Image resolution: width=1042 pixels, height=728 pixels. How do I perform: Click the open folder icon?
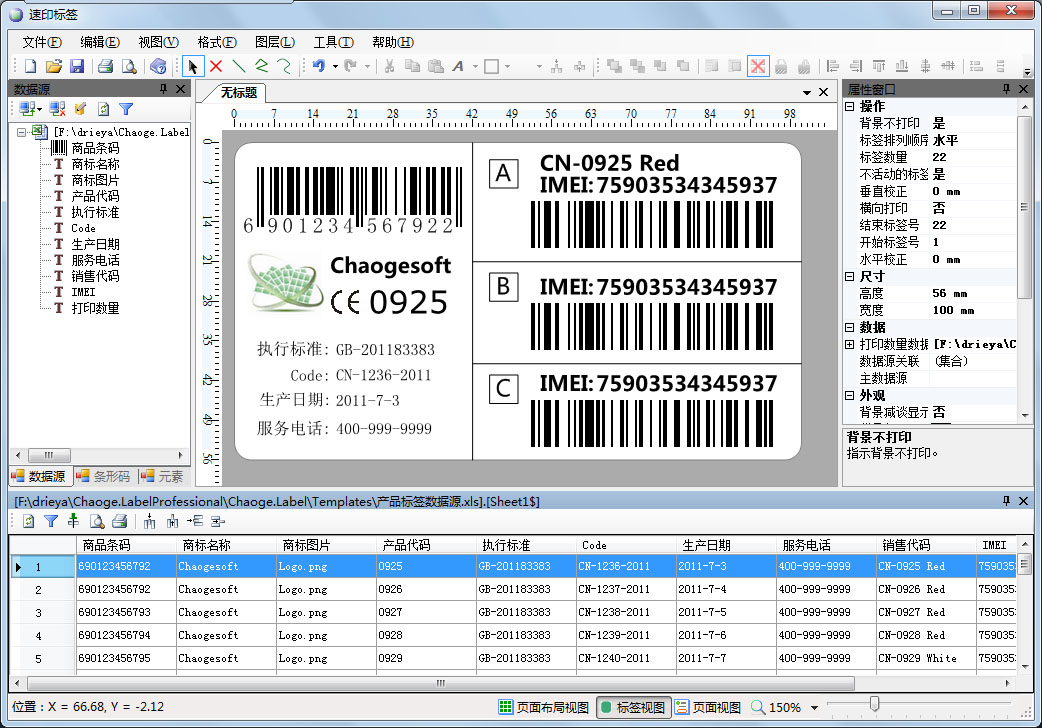coord(53,67)
